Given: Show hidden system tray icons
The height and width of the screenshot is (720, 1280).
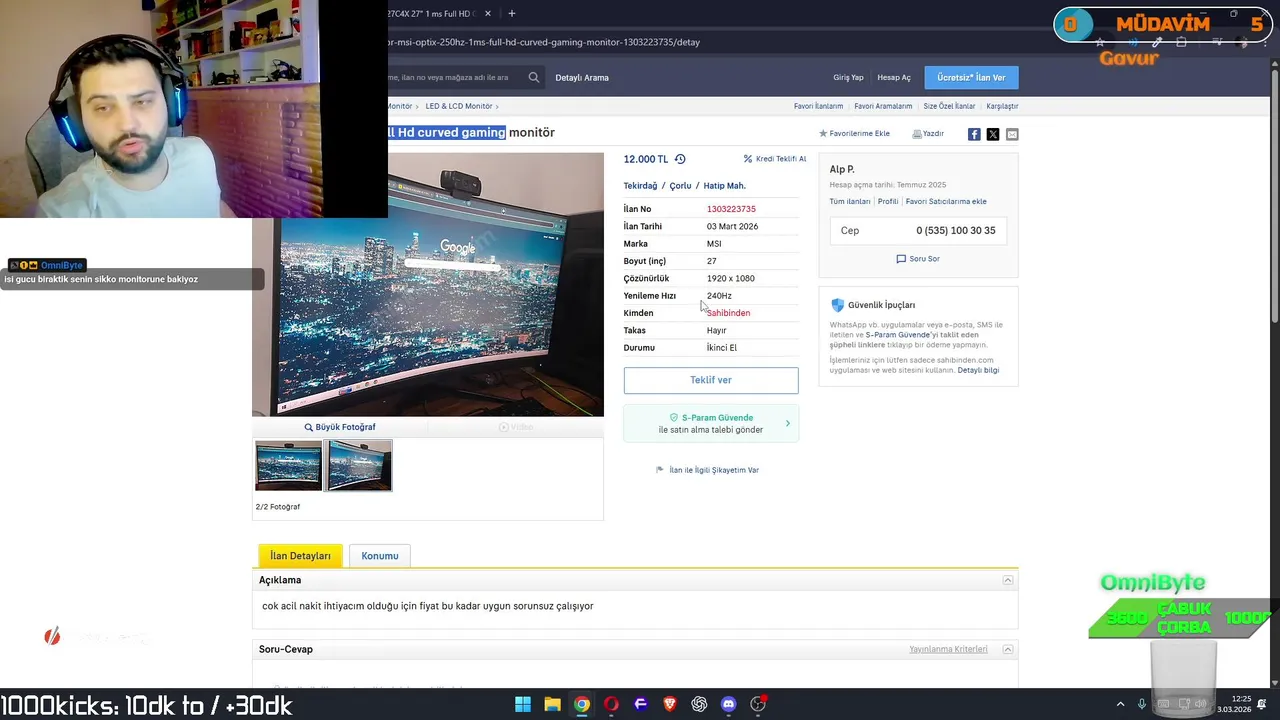Looking at the screenshot, I should click(1120, 704).
